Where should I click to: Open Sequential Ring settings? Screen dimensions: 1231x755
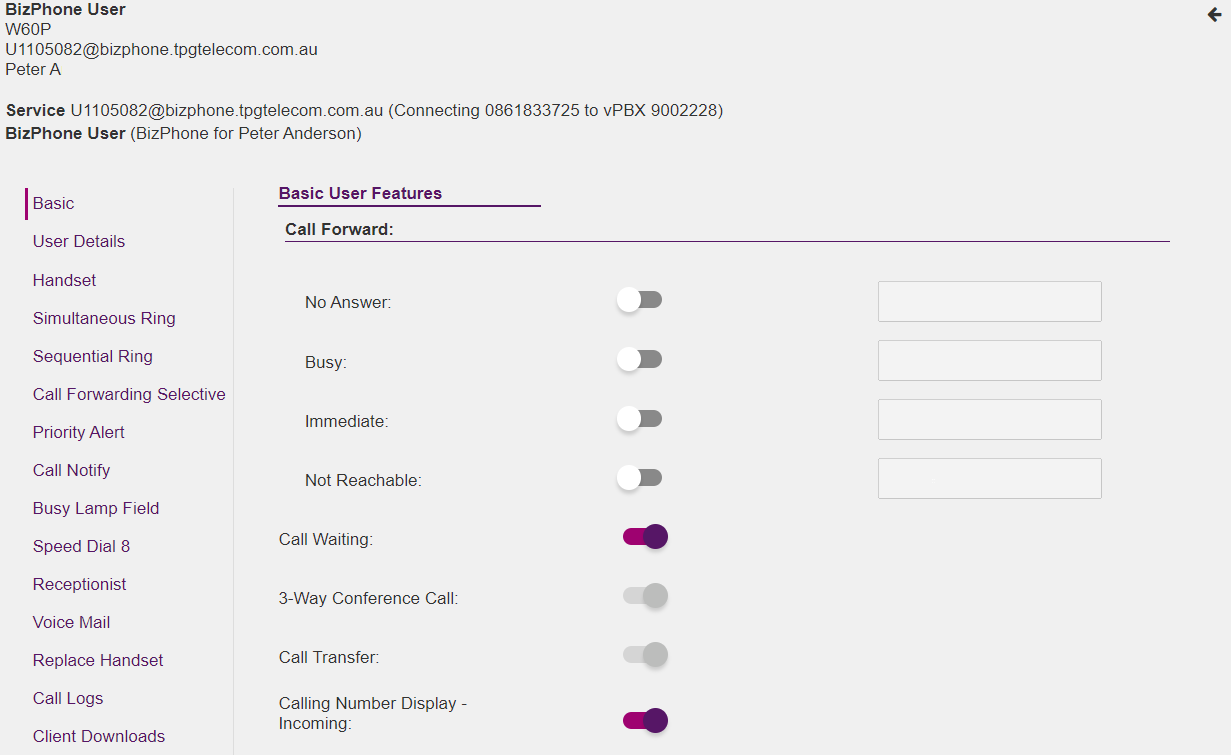(93, 356)
